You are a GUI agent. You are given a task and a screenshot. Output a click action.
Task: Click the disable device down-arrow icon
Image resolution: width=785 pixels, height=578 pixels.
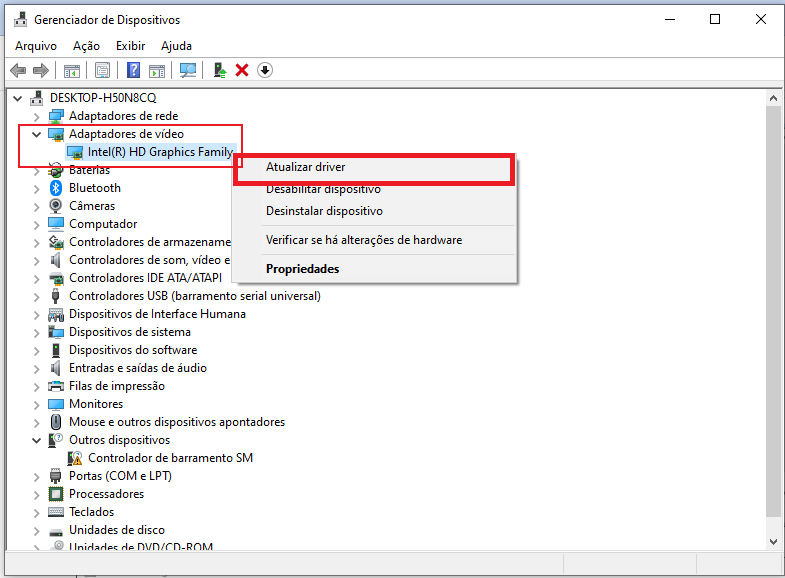tap(265, 70)
